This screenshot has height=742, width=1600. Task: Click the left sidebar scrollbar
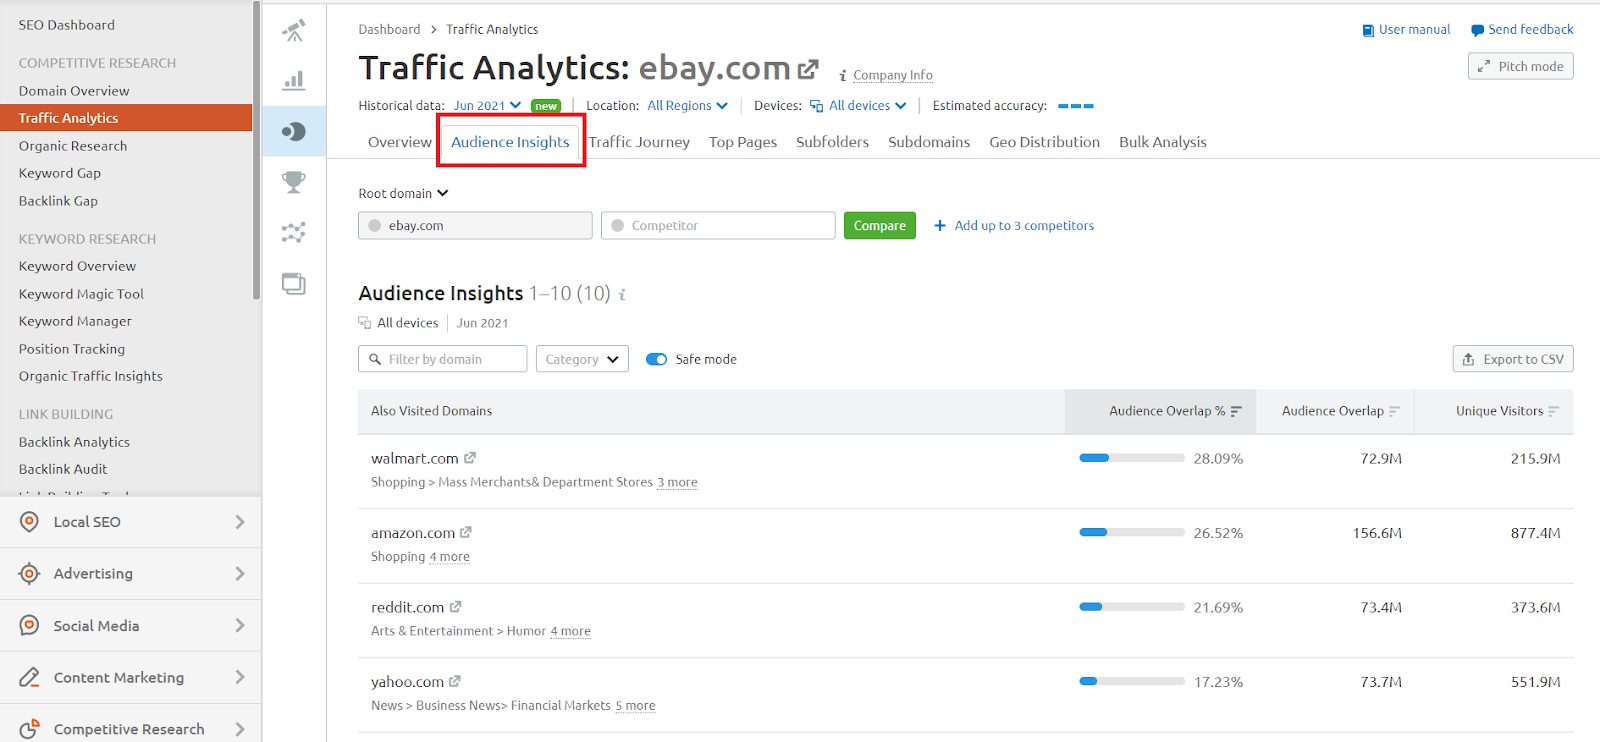256,150
